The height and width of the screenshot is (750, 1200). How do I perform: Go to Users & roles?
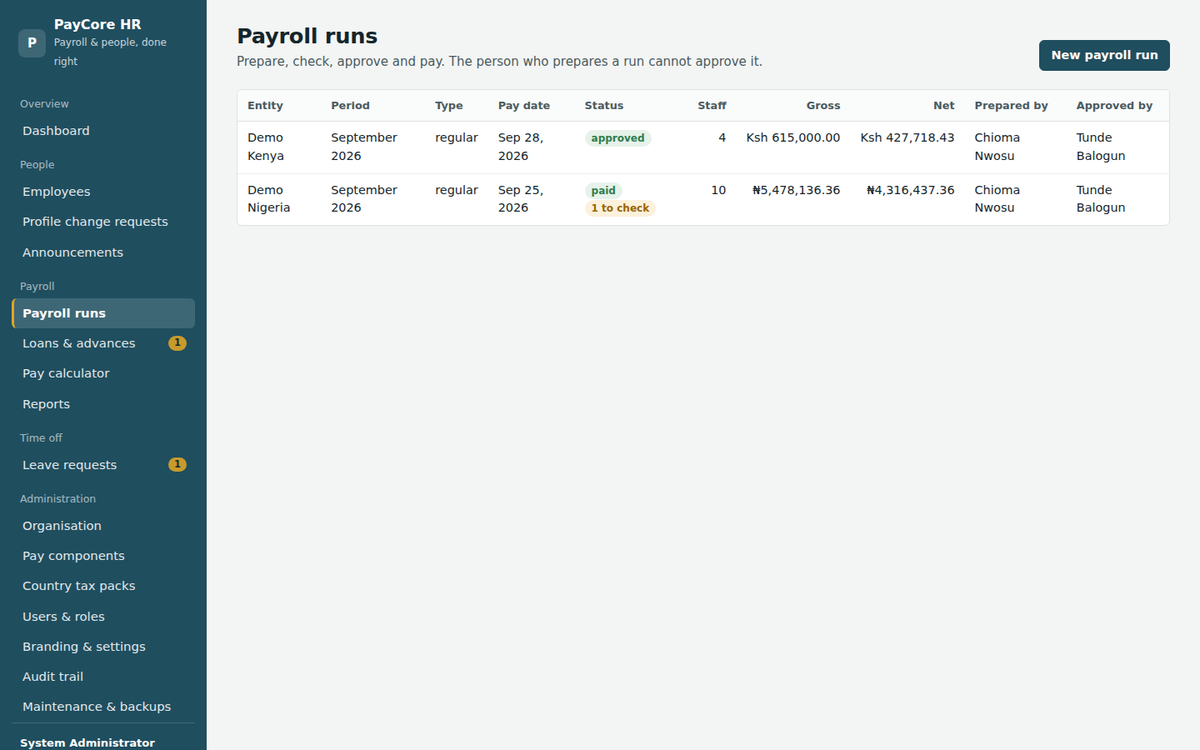tap(103, 617)
